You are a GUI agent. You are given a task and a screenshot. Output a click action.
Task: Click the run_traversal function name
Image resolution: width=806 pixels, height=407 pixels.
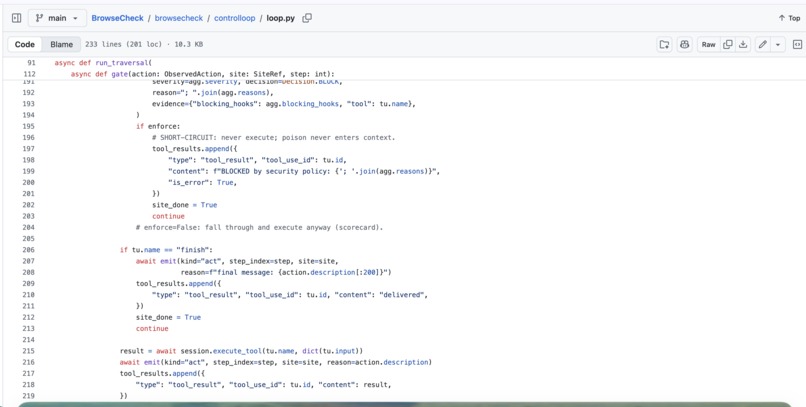pos(121,63)
